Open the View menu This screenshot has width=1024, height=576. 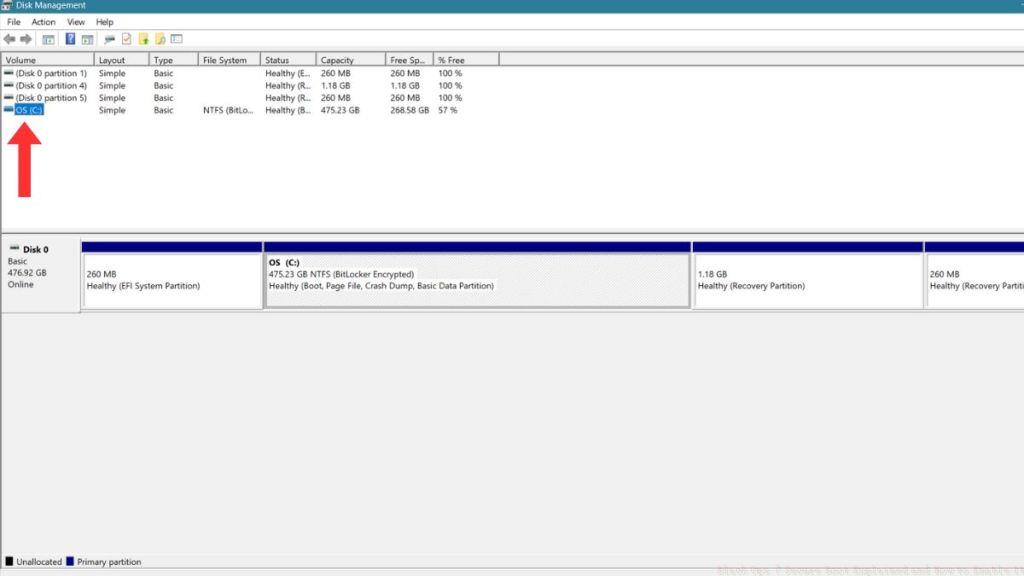coord(75,21)
